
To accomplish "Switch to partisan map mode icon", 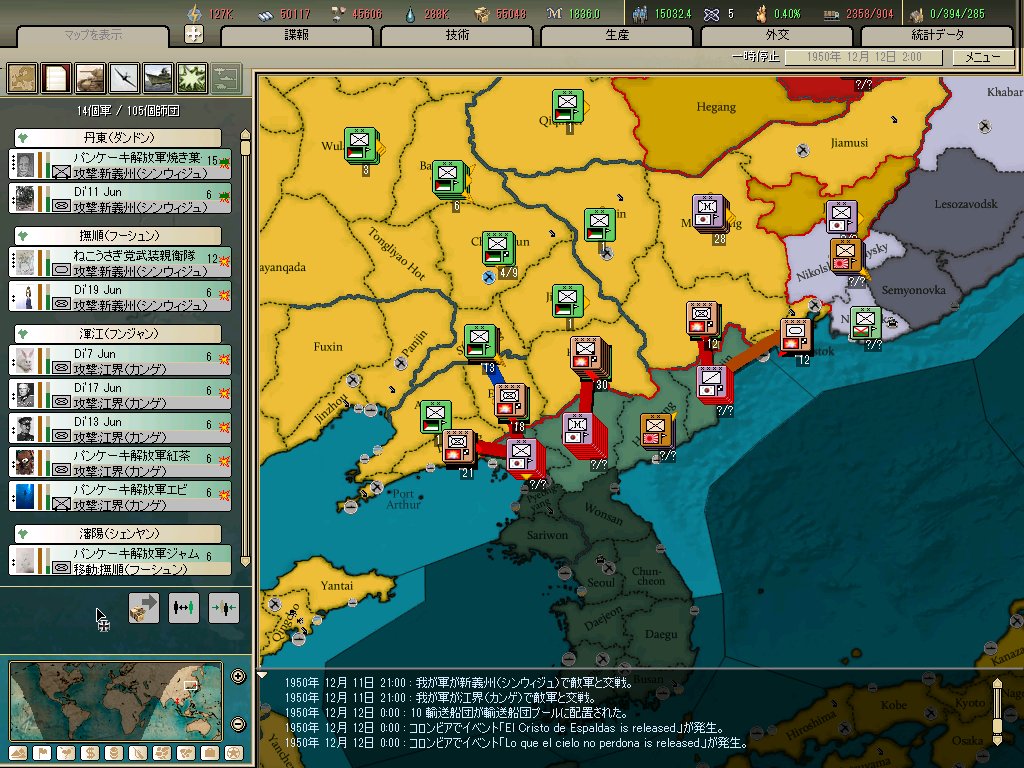I will (138, 753).
